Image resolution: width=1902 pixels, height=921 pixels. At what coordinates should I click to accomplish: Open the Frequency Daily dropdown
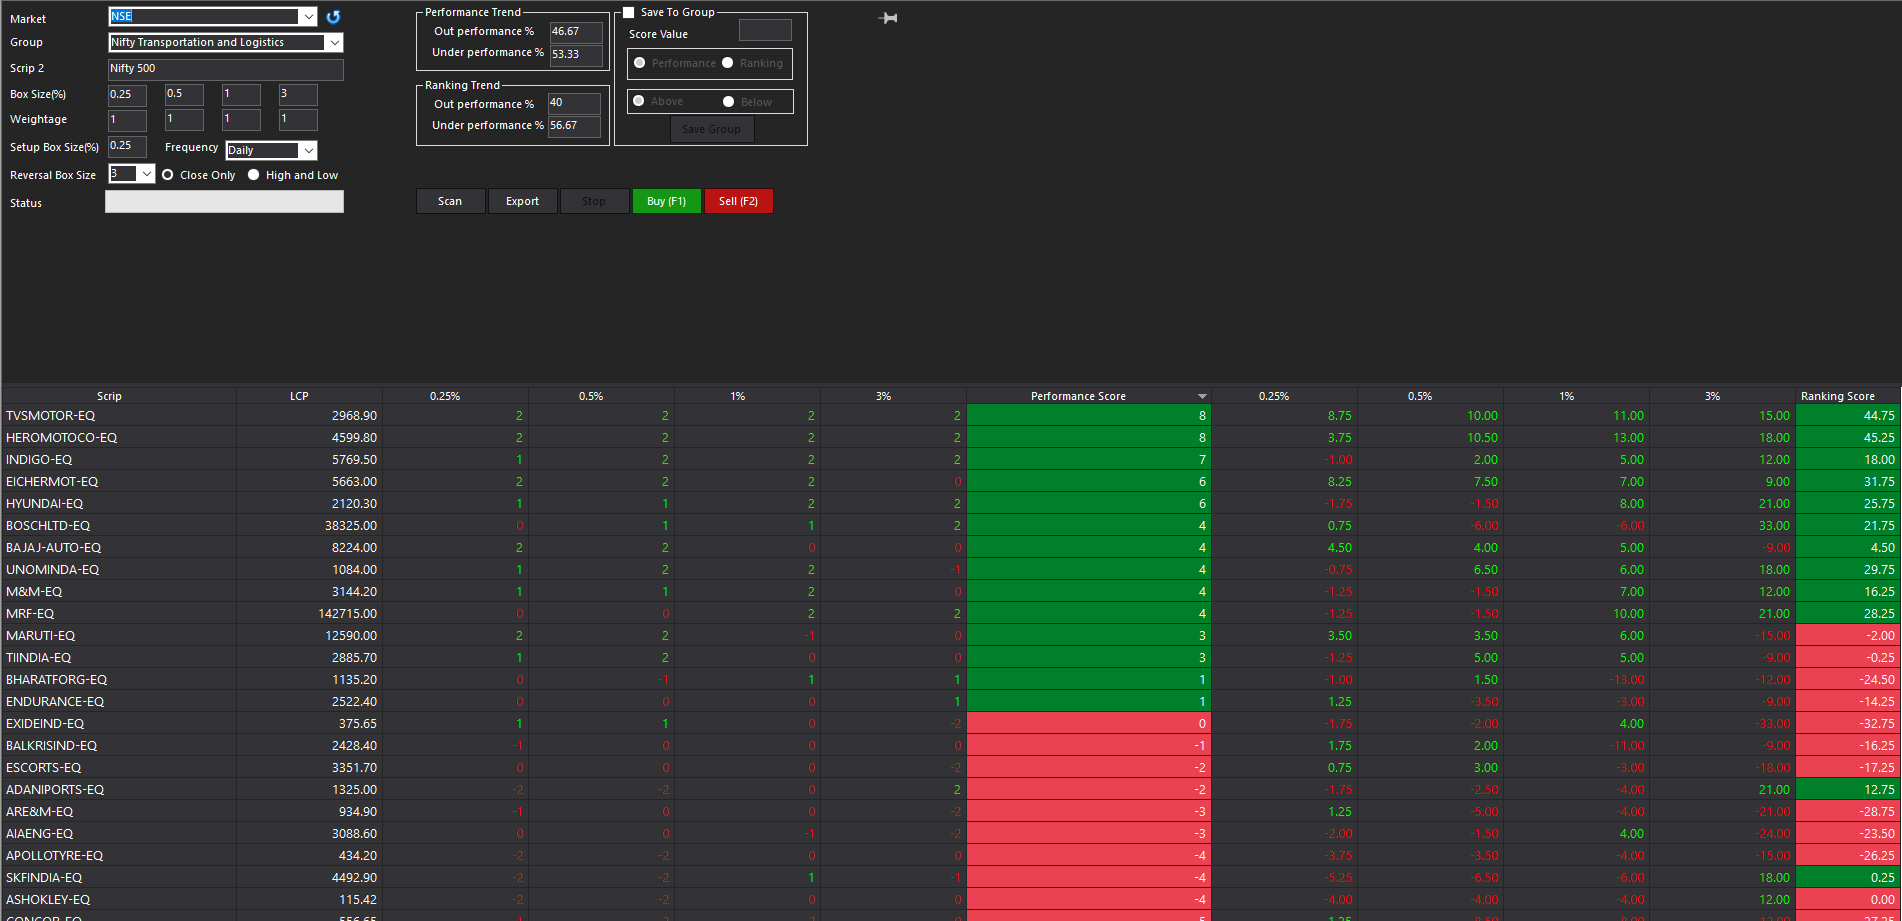pos(308,150)
